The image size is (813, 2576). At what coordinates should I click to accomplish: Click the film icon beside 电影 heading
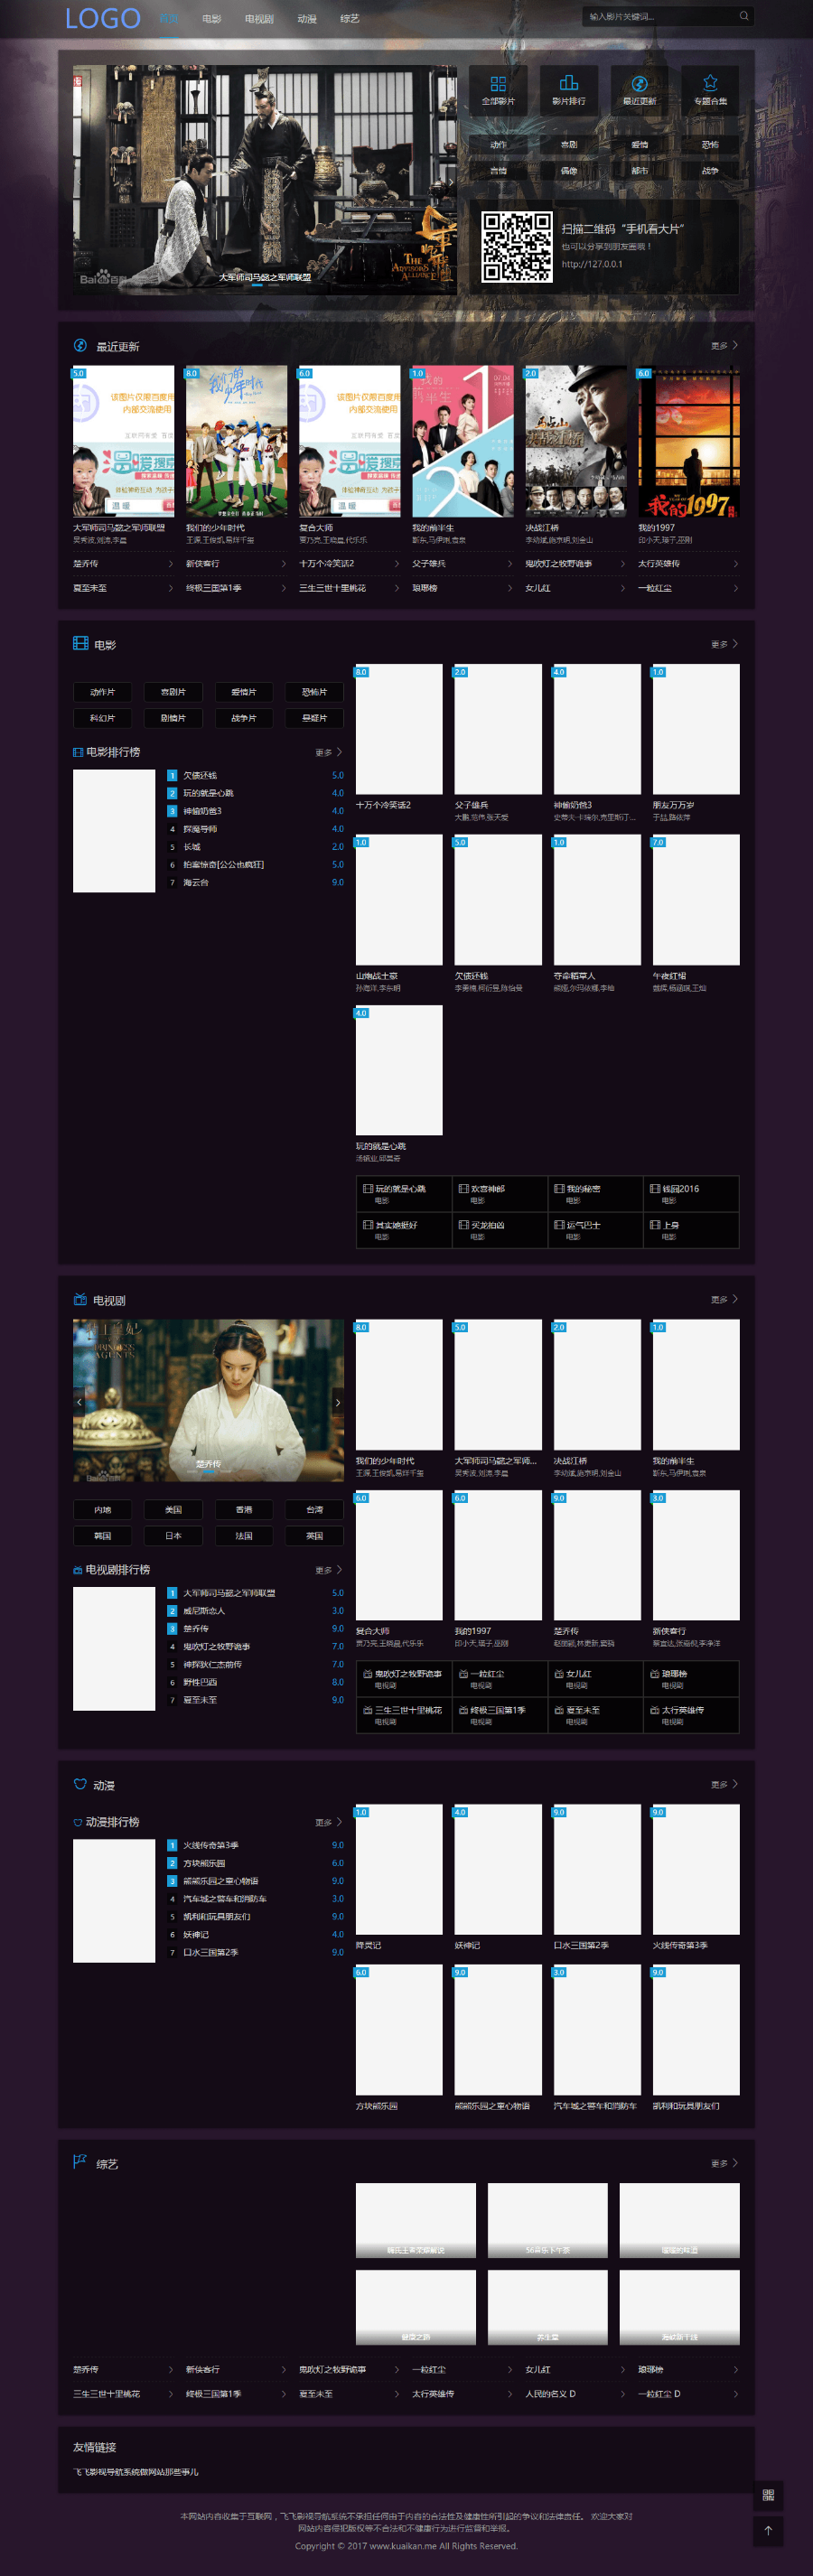pos(80,643)
